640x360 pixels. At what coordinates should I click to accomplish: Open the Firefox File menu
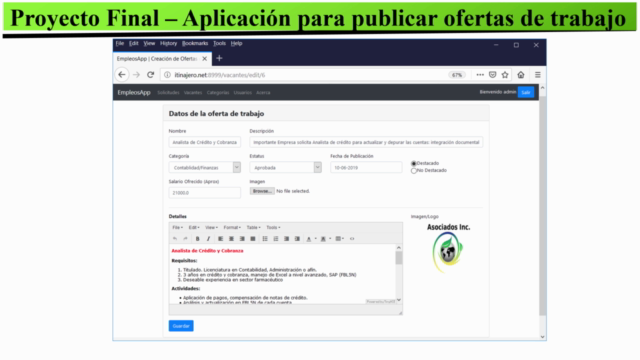coord(120,43)
